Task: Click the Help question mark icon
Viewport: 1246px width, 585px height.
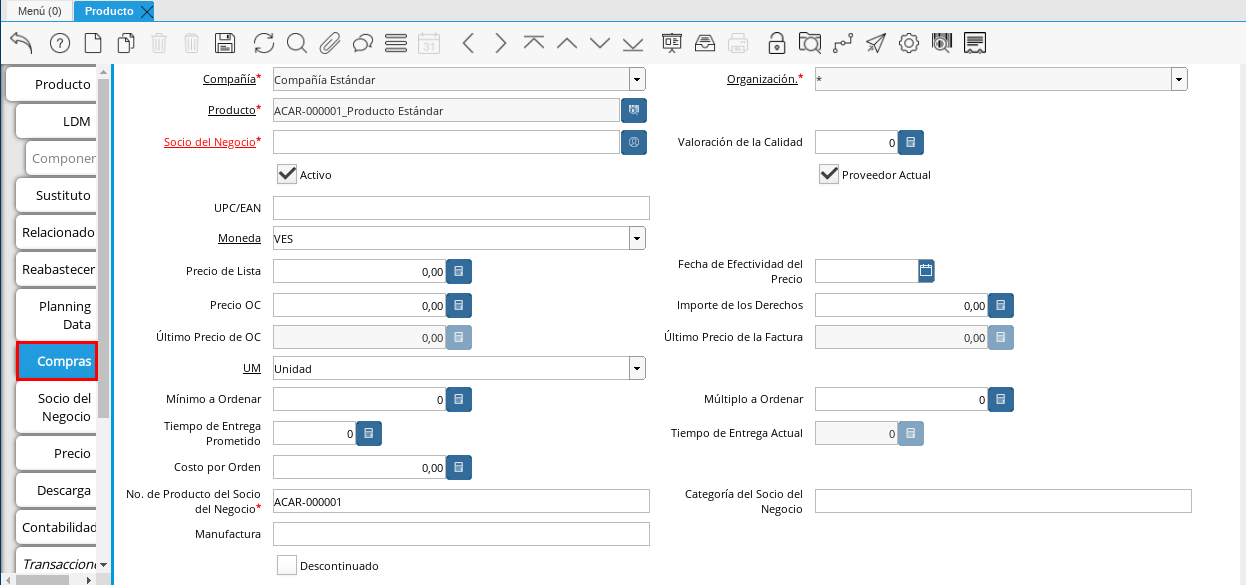Action: (59, 43)
